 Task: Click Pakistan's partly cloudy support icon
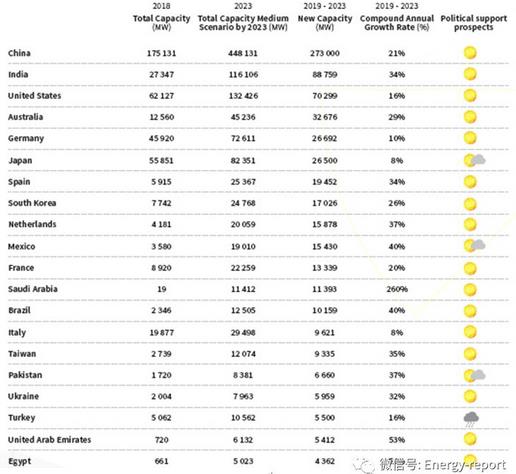pos(474,375)
